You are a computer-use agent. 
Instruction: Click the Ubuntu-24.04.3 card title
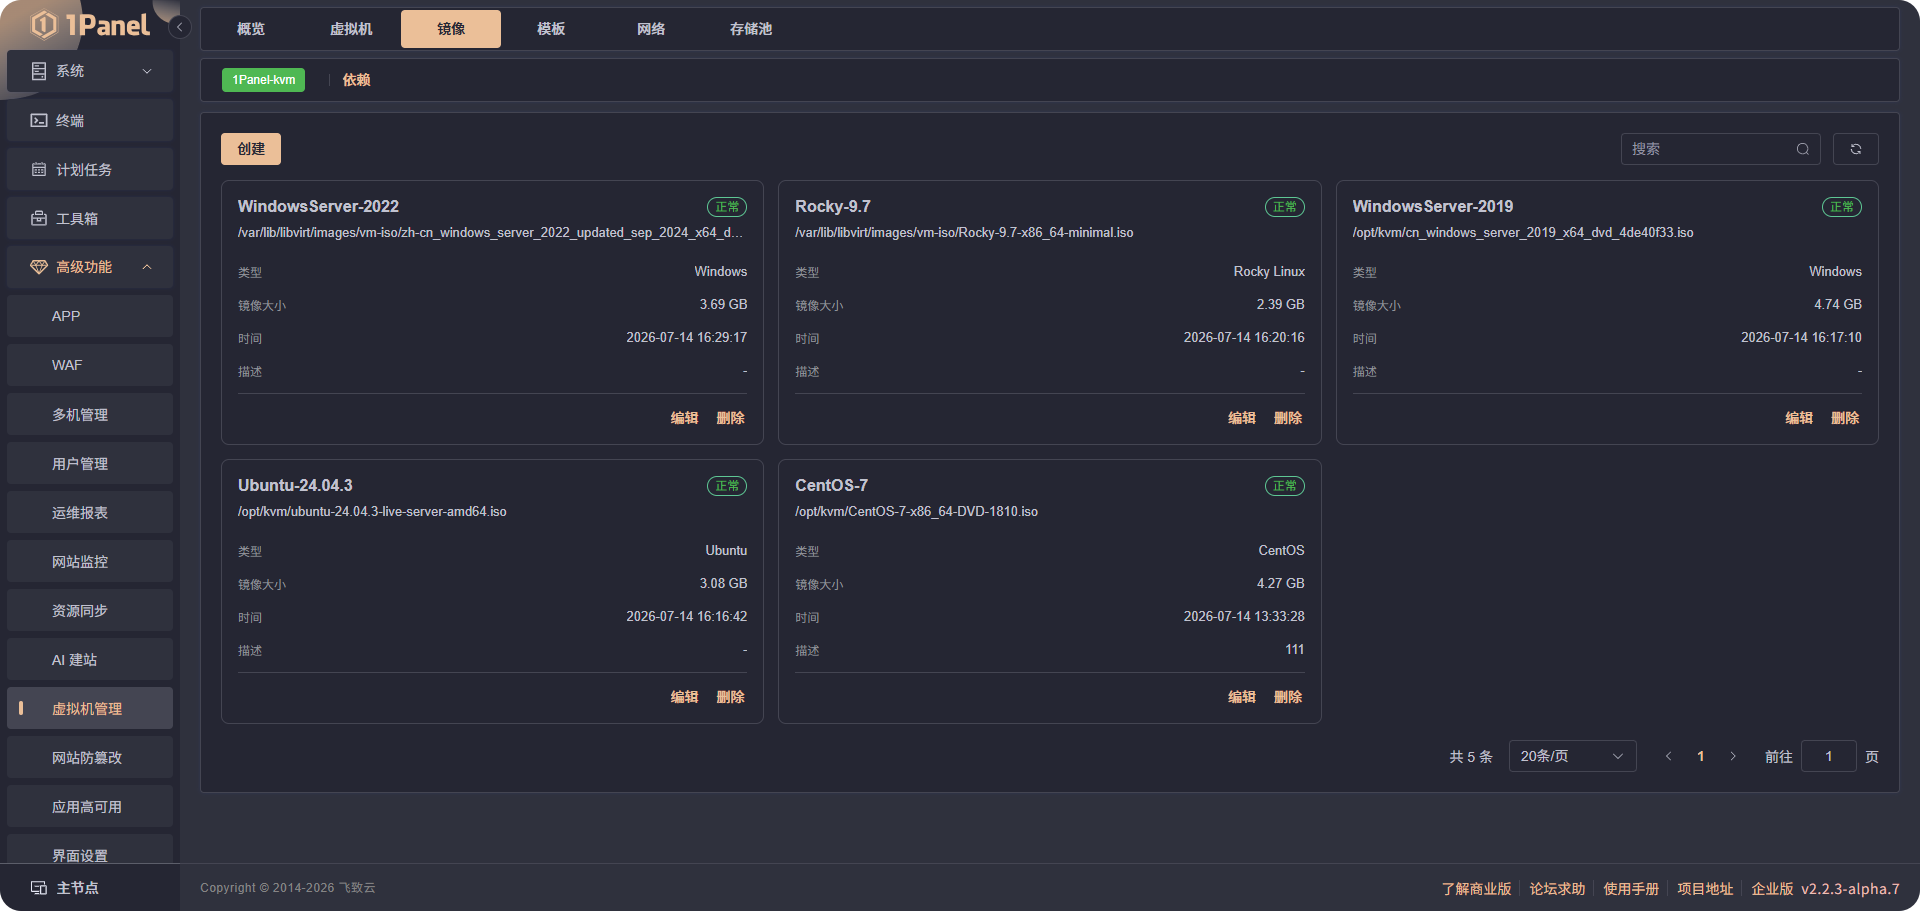pos(295,485)
